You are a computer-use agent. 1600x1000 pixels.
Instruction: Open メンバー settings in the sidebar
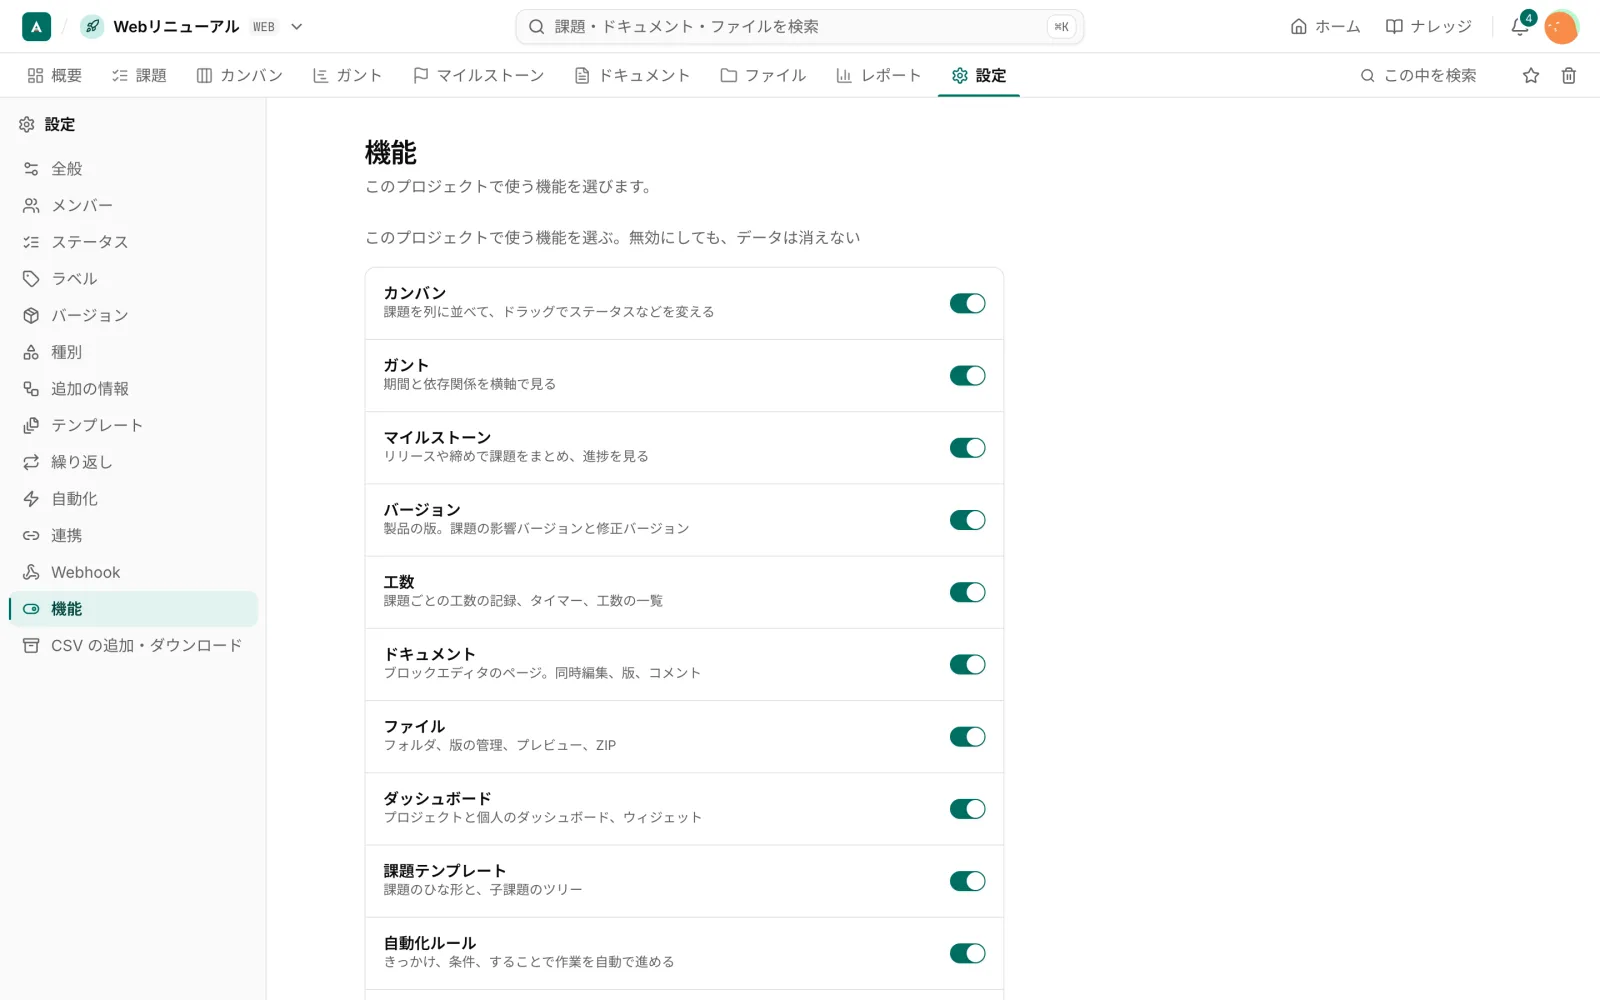point(133,205)
